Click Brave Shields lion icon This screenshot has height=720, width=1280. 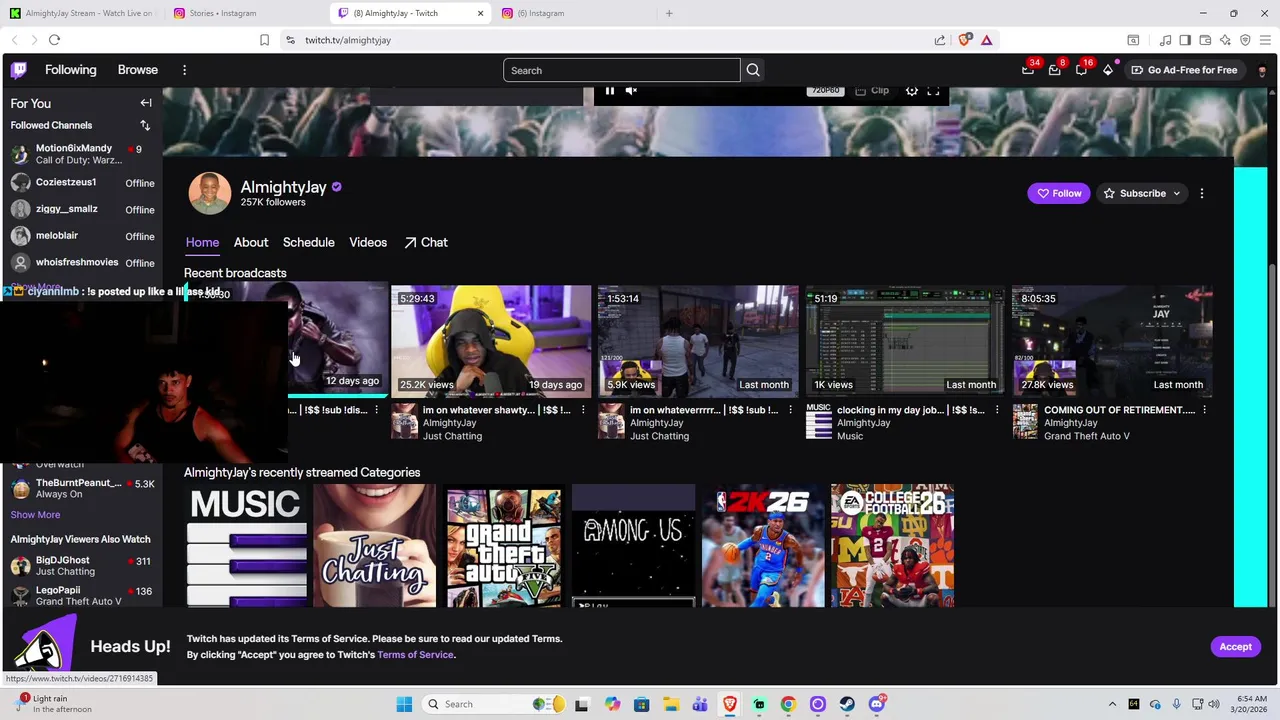click(965, 40)
